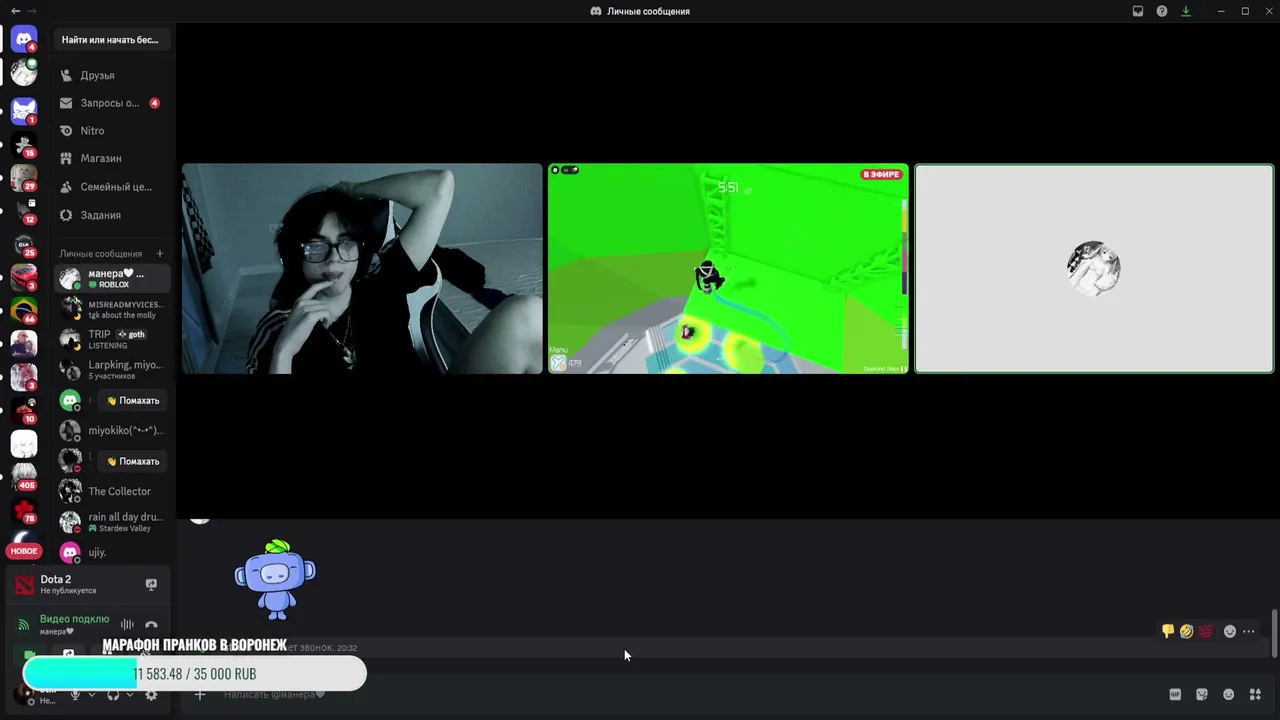Image resolution: width=1280 pixels, height=720 pixels.
Task: Click the green download update icon
Action: pos(1186,11)
